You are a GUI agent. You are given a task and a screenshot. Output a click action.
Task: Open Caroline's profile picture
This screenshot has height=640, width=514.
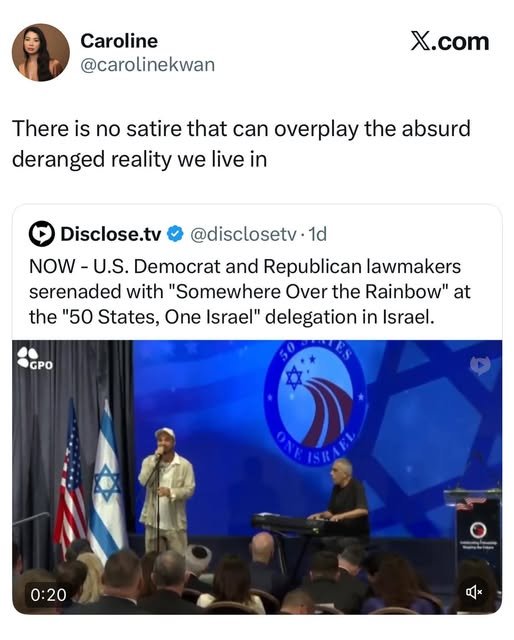click(x=40, y=53)
